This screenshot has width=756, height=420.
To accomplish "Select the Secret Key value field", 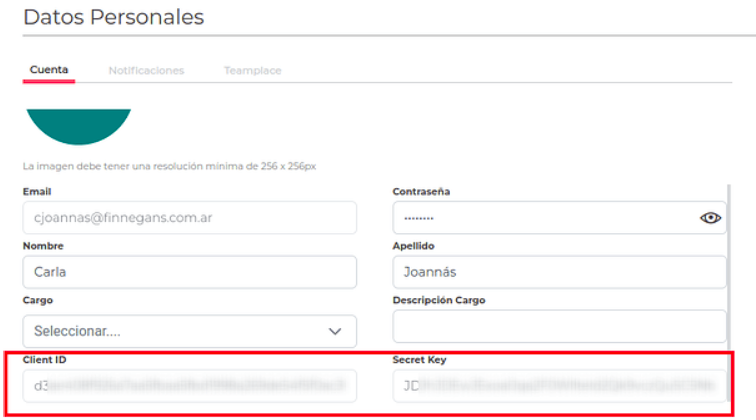I will click(559, 385).
